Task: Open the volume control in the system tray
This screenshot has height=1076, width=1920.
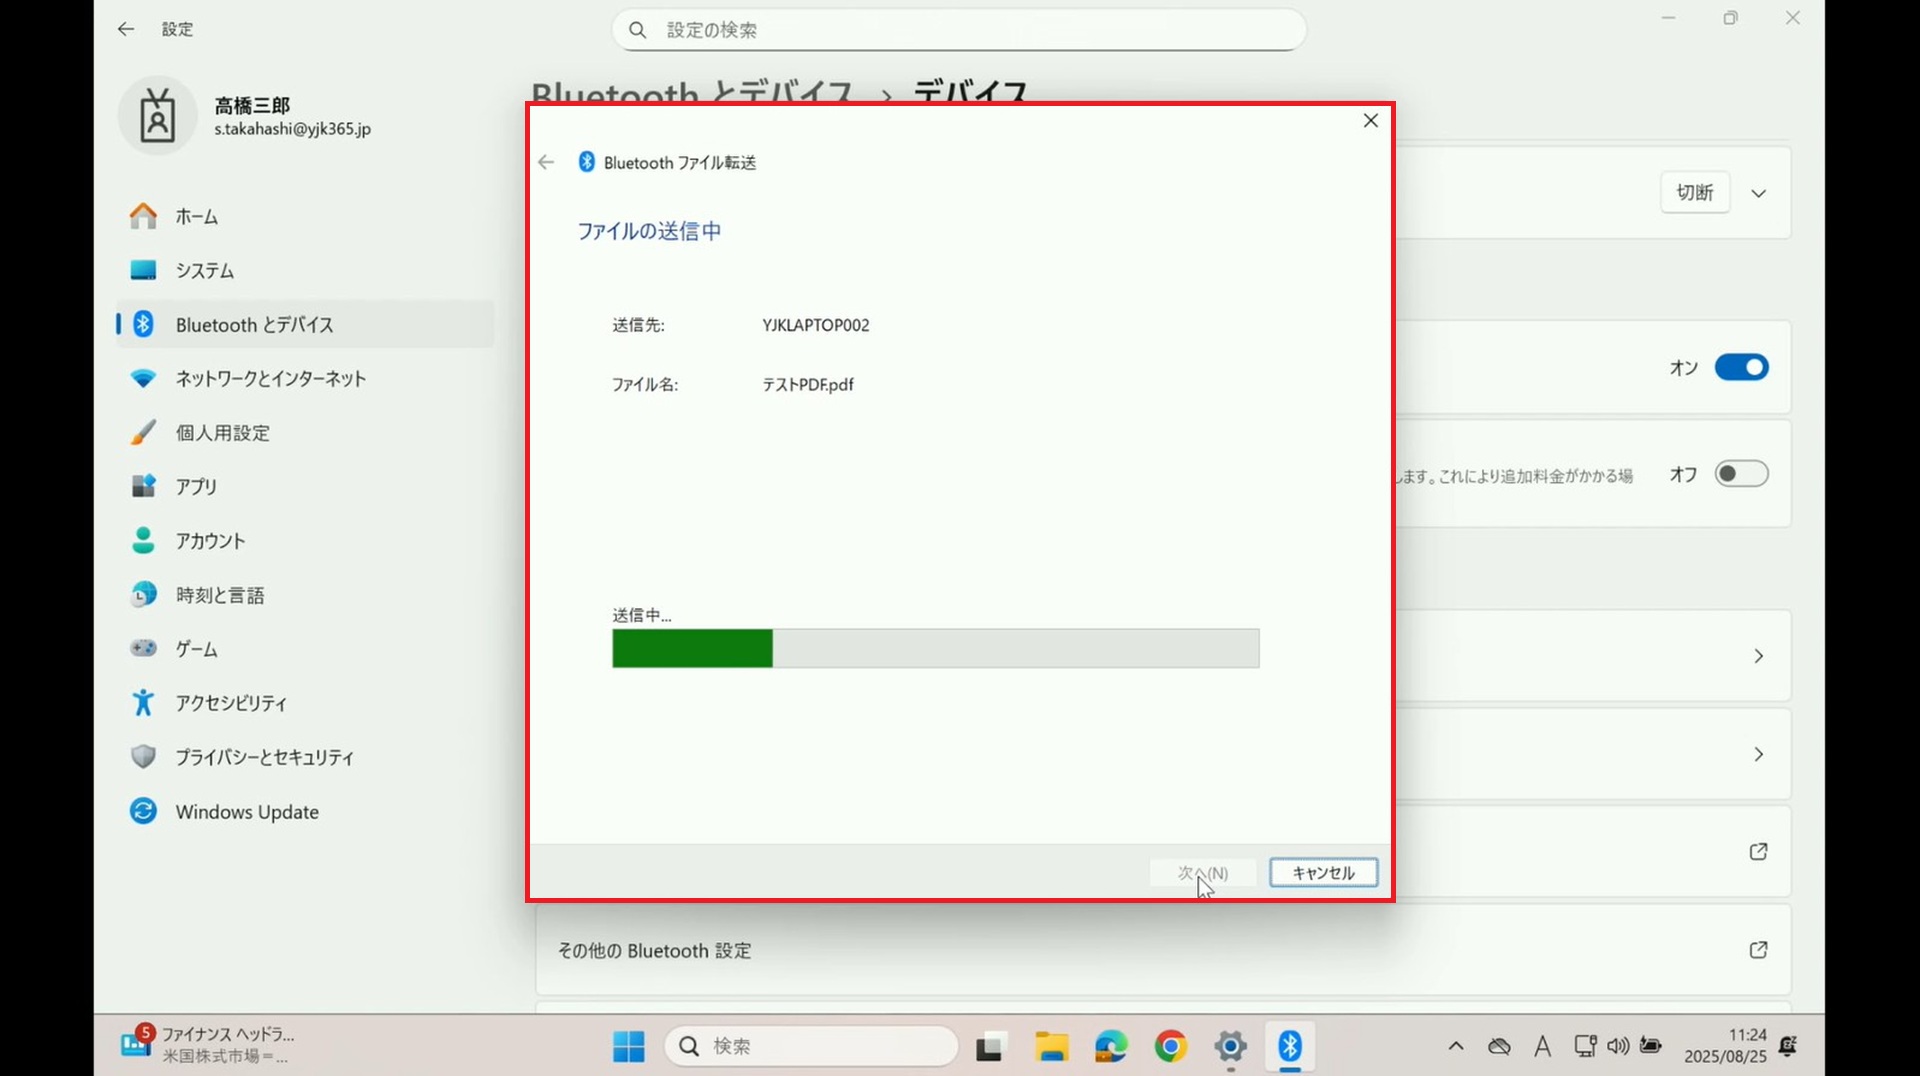Action: pos(1617,1046)
